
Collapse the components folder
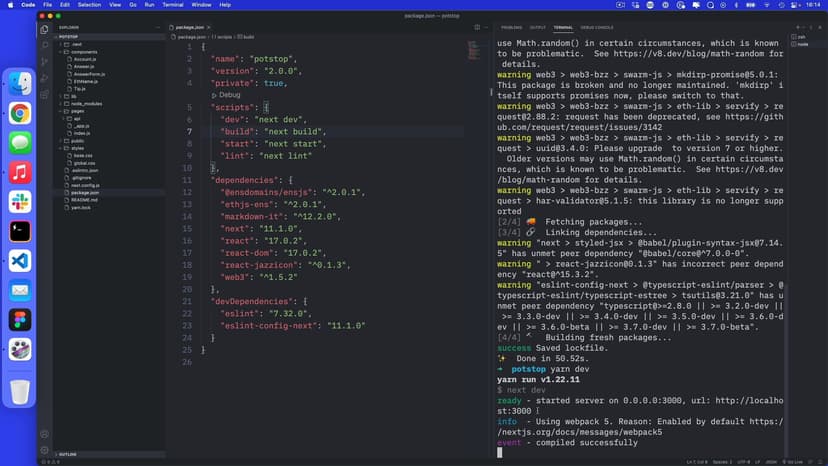[83, 52]
